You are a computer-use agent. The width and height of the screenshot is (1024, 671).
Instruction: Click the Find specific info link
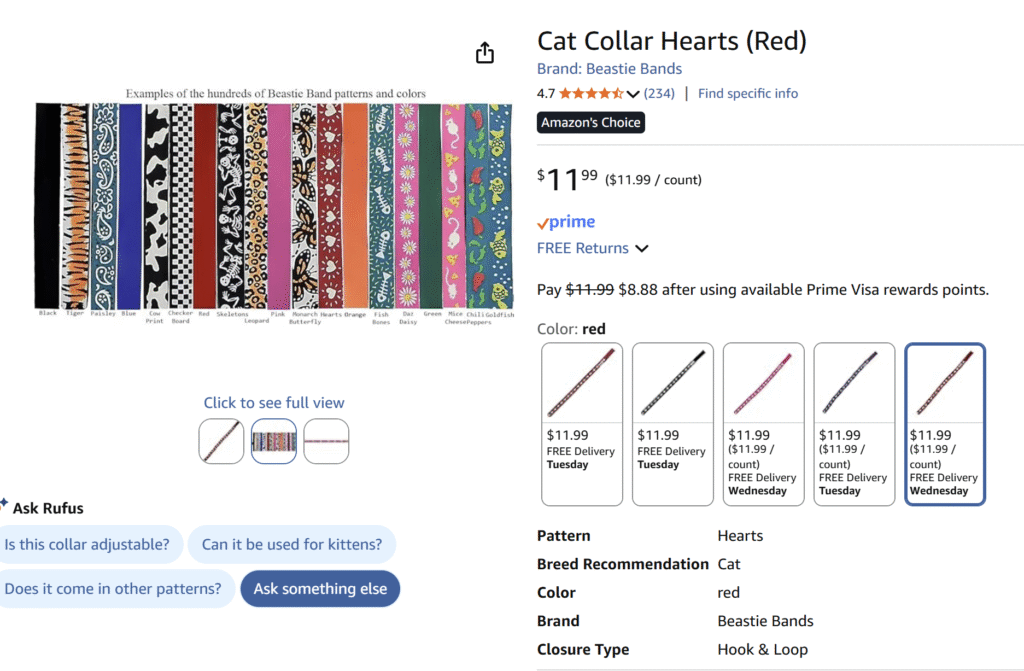pos(748,94)
